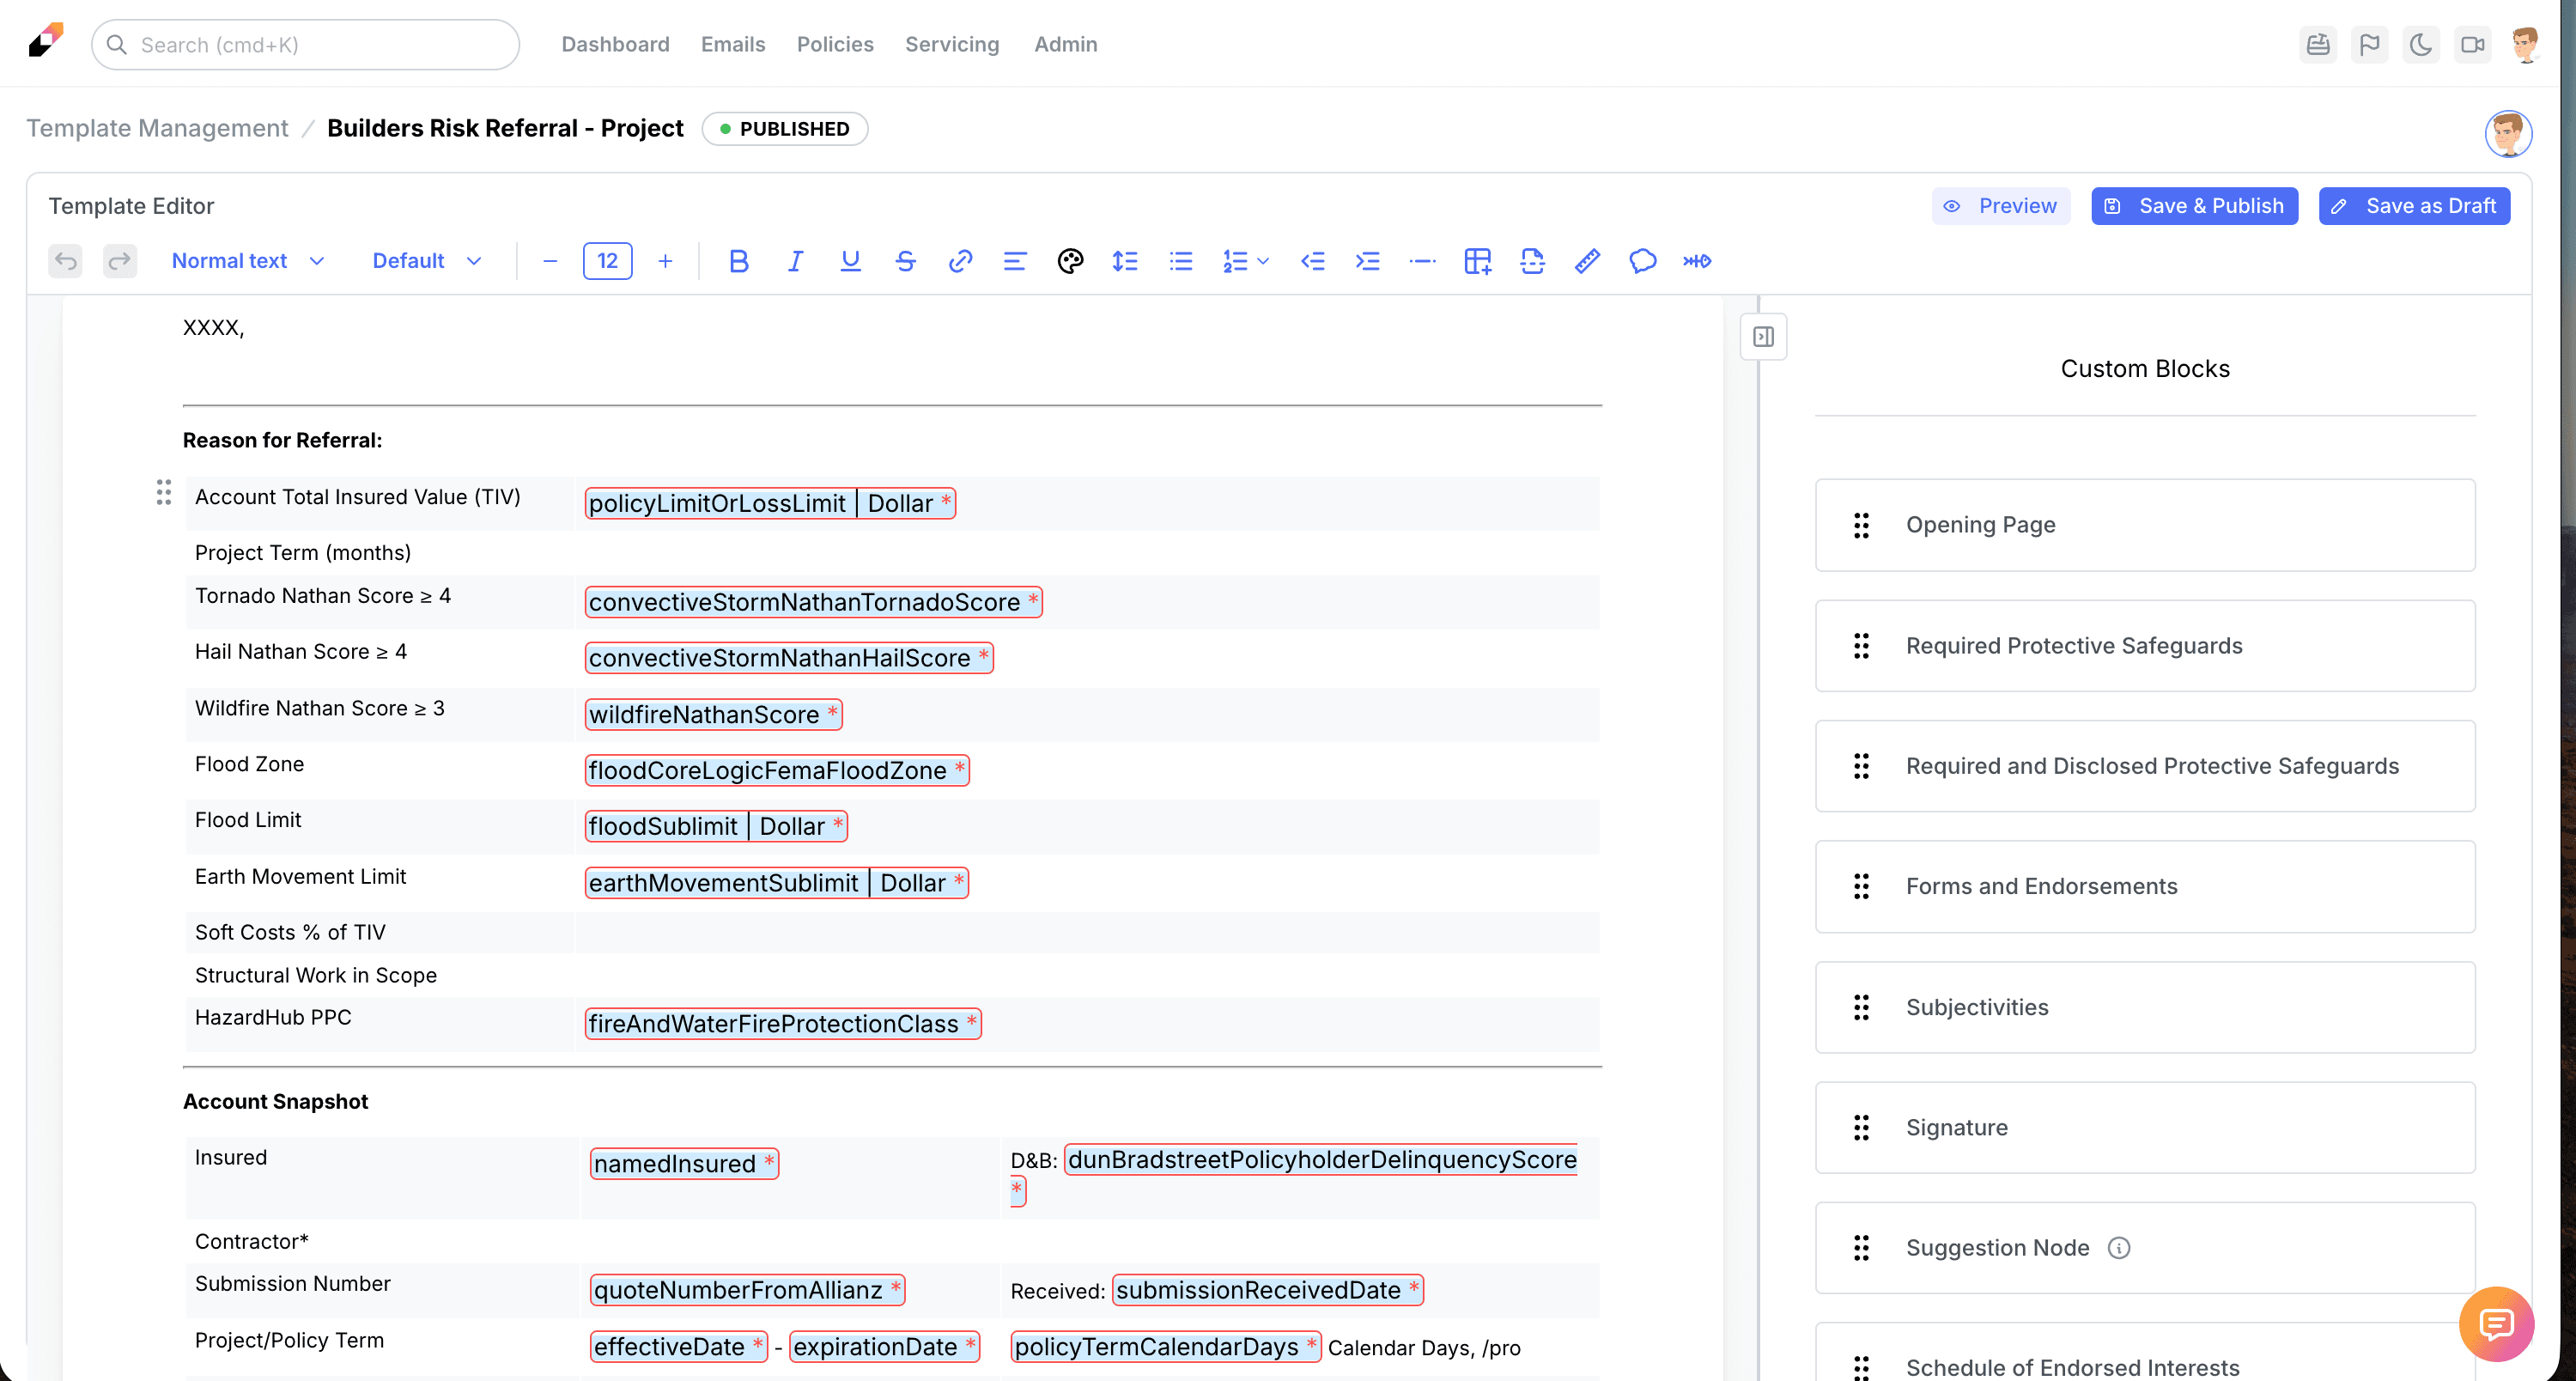Open text alignment options

point(1015,261)
